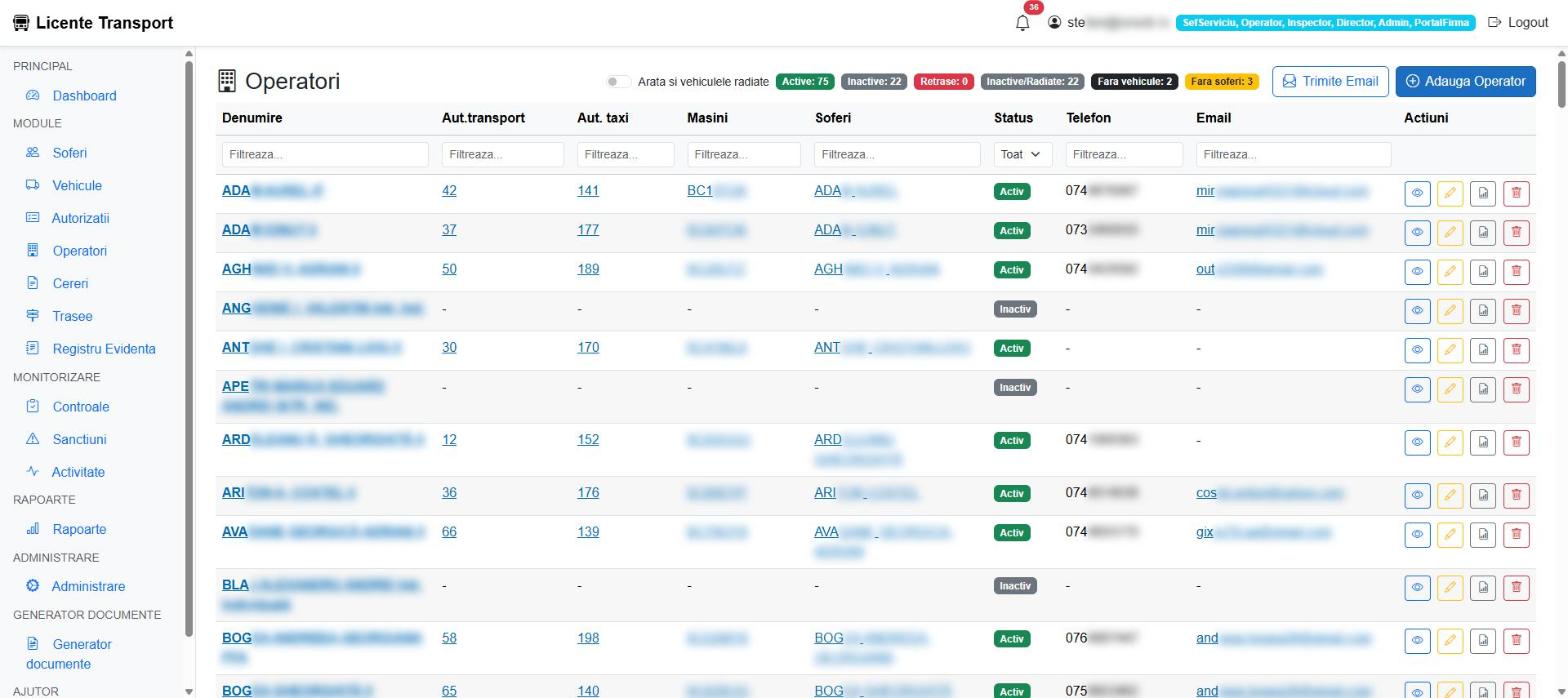View the ANT operator with the eye icon

[x=1417, y=350]
